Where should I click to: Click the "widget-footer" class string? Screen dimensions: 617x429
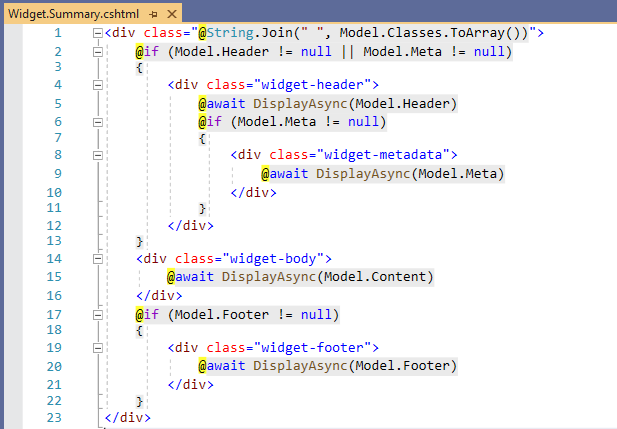[312, 348]
